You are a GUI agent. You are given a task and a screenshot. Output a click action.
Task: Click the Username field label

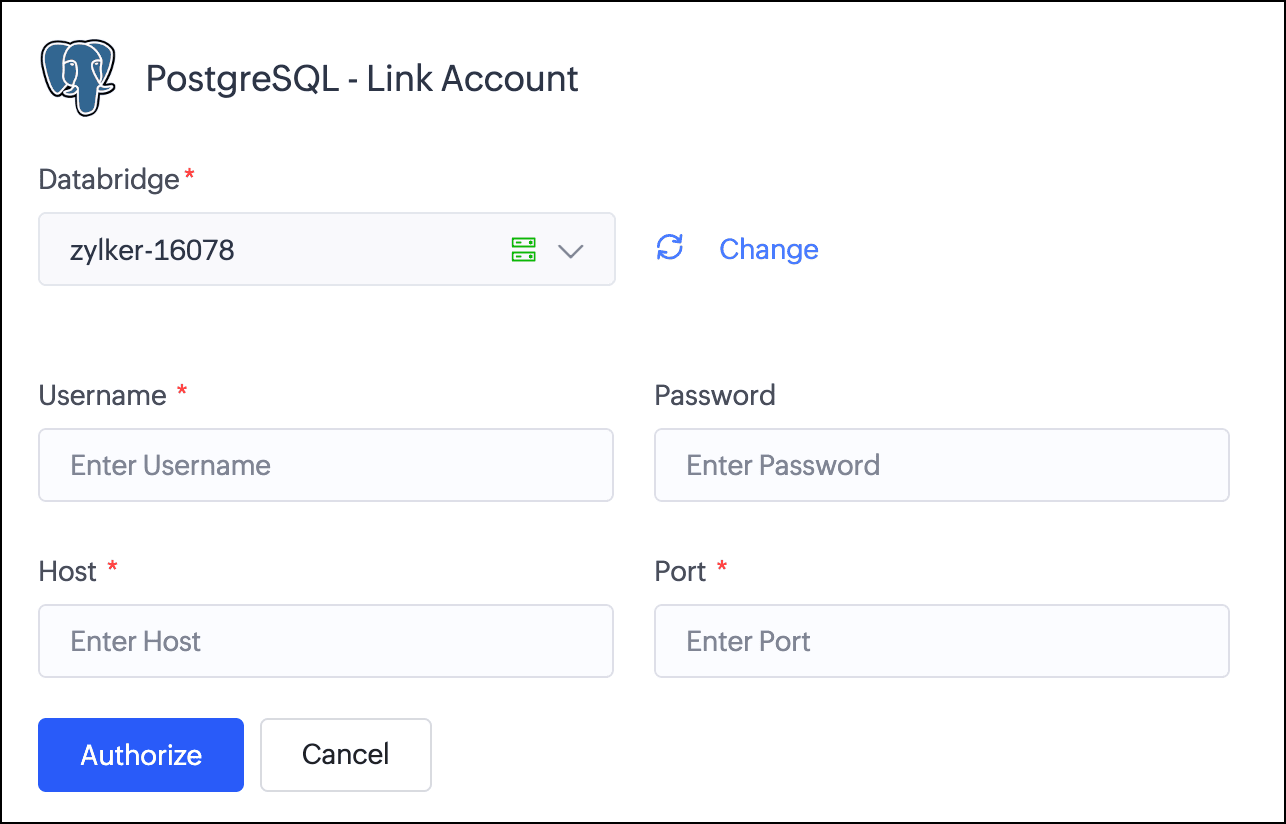[x=103, y=395]
